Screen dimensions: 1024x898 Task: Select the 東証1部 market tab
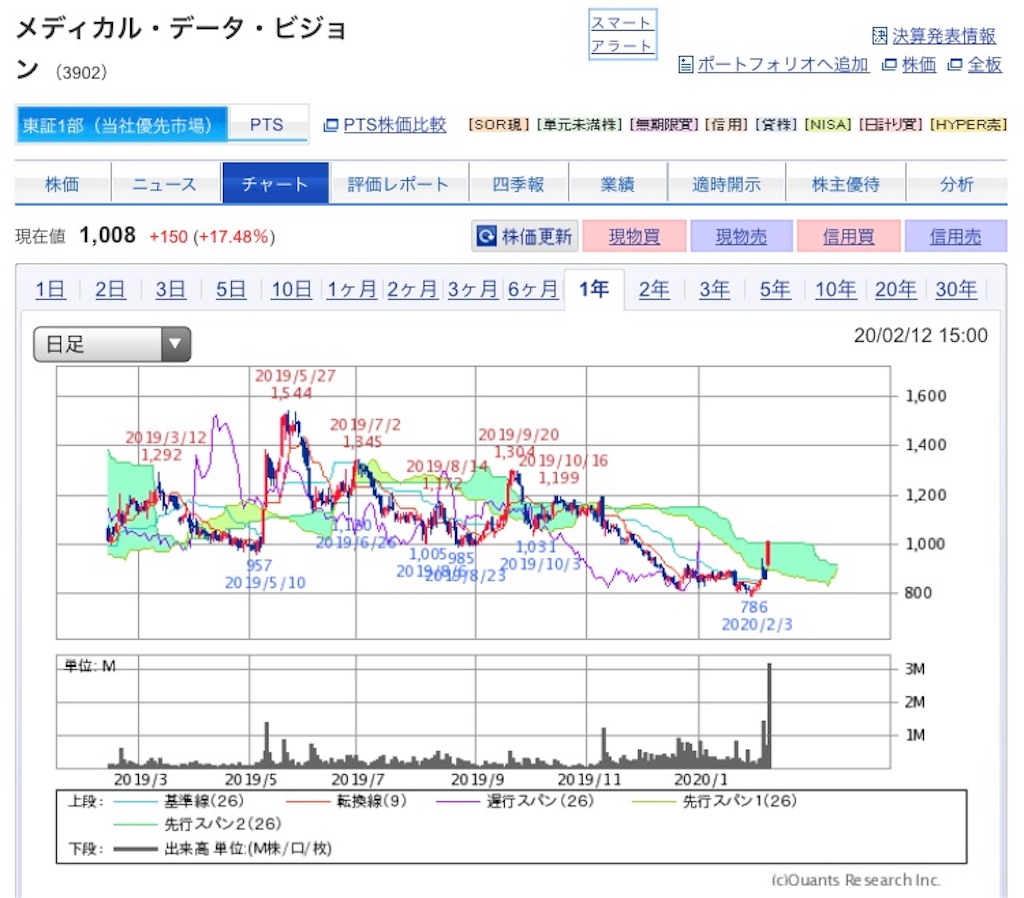[x=122, y=125]
